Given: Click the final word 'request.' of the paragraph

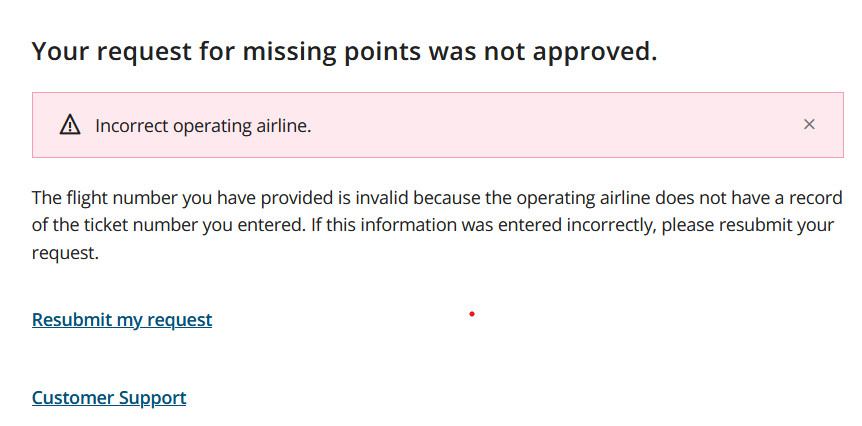Looking at the screenshot, I should coord(65,254).
